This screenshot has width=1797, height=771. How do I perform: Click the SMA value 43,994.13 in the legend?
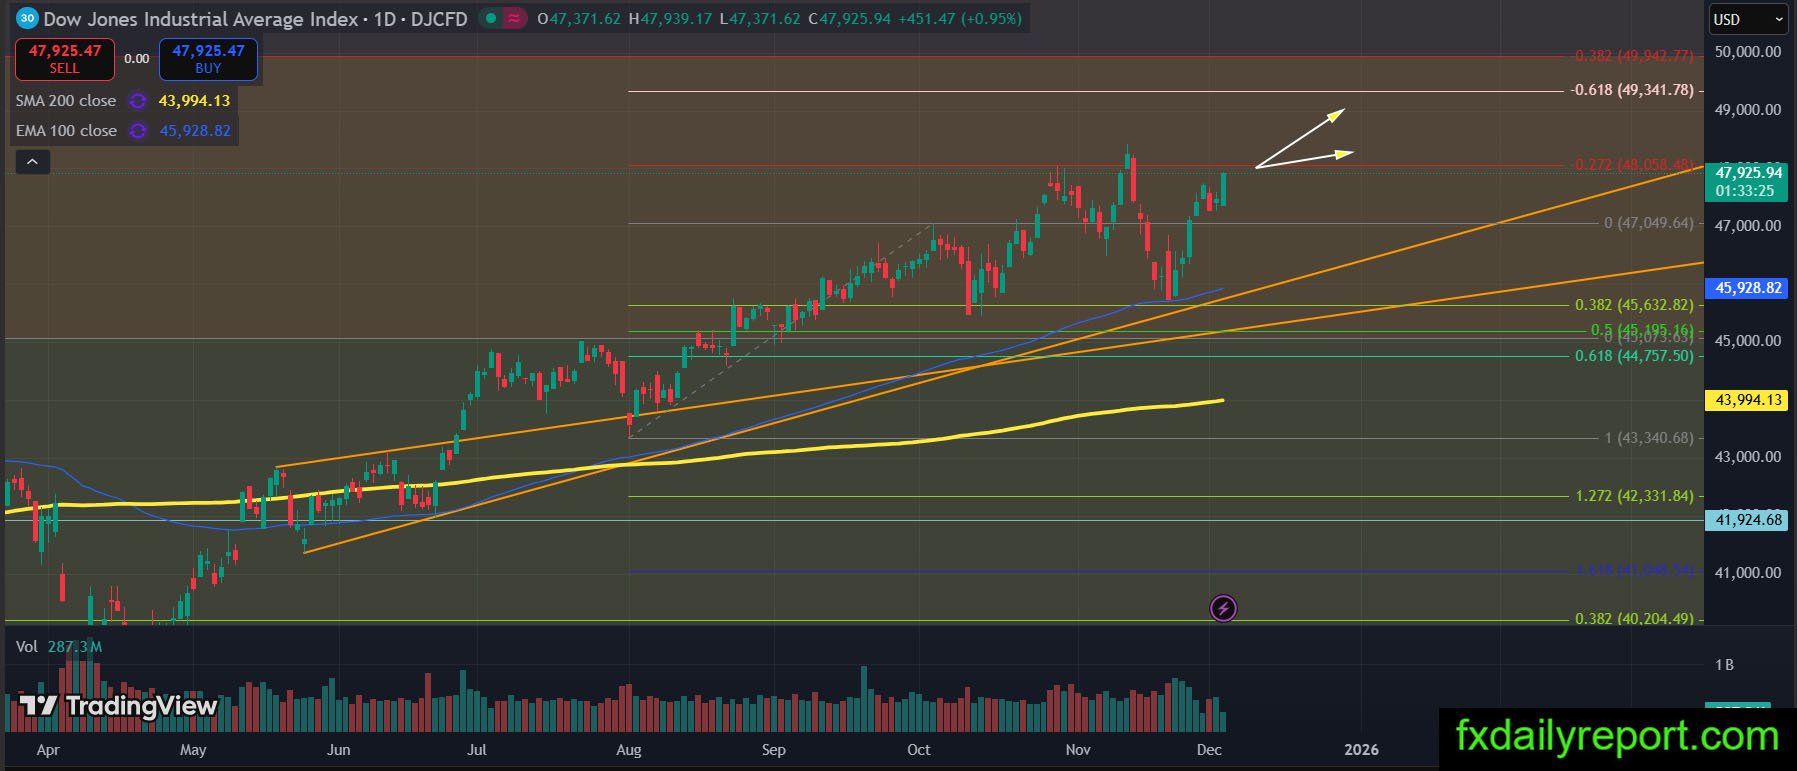point(194,101)
